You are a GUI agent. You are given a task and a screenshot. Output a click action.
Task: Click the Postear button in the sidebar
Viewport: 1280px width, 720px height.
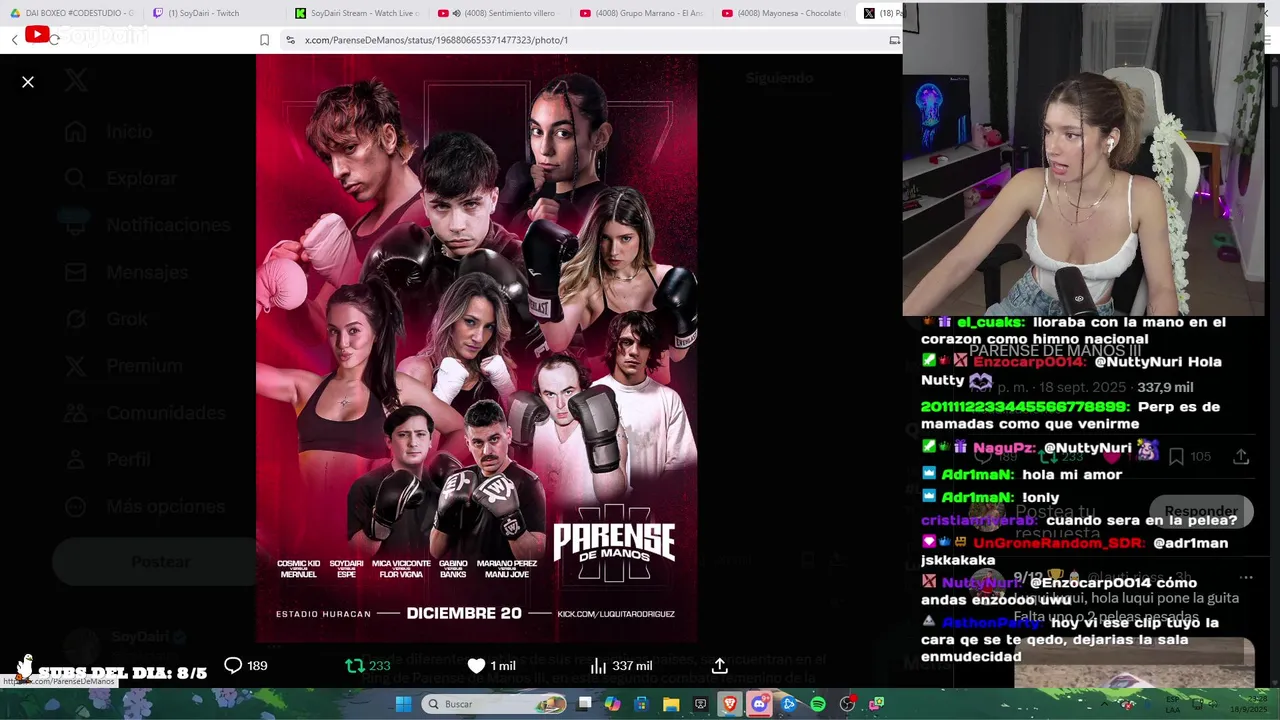[160, 562]
